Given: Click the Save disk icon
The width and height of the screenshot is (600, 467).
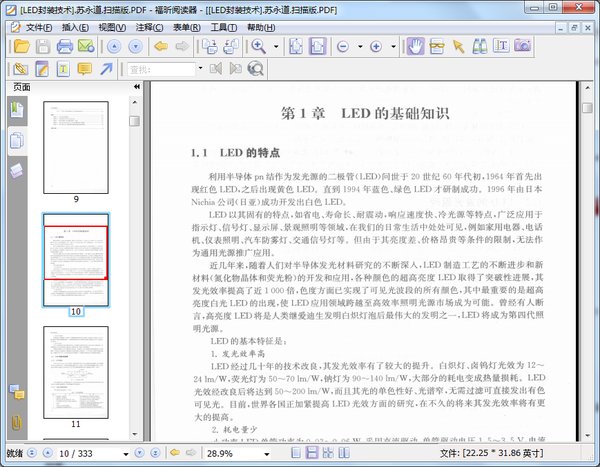Looking at the screenshot, I should pyautogui.click(x=43, y=46).
